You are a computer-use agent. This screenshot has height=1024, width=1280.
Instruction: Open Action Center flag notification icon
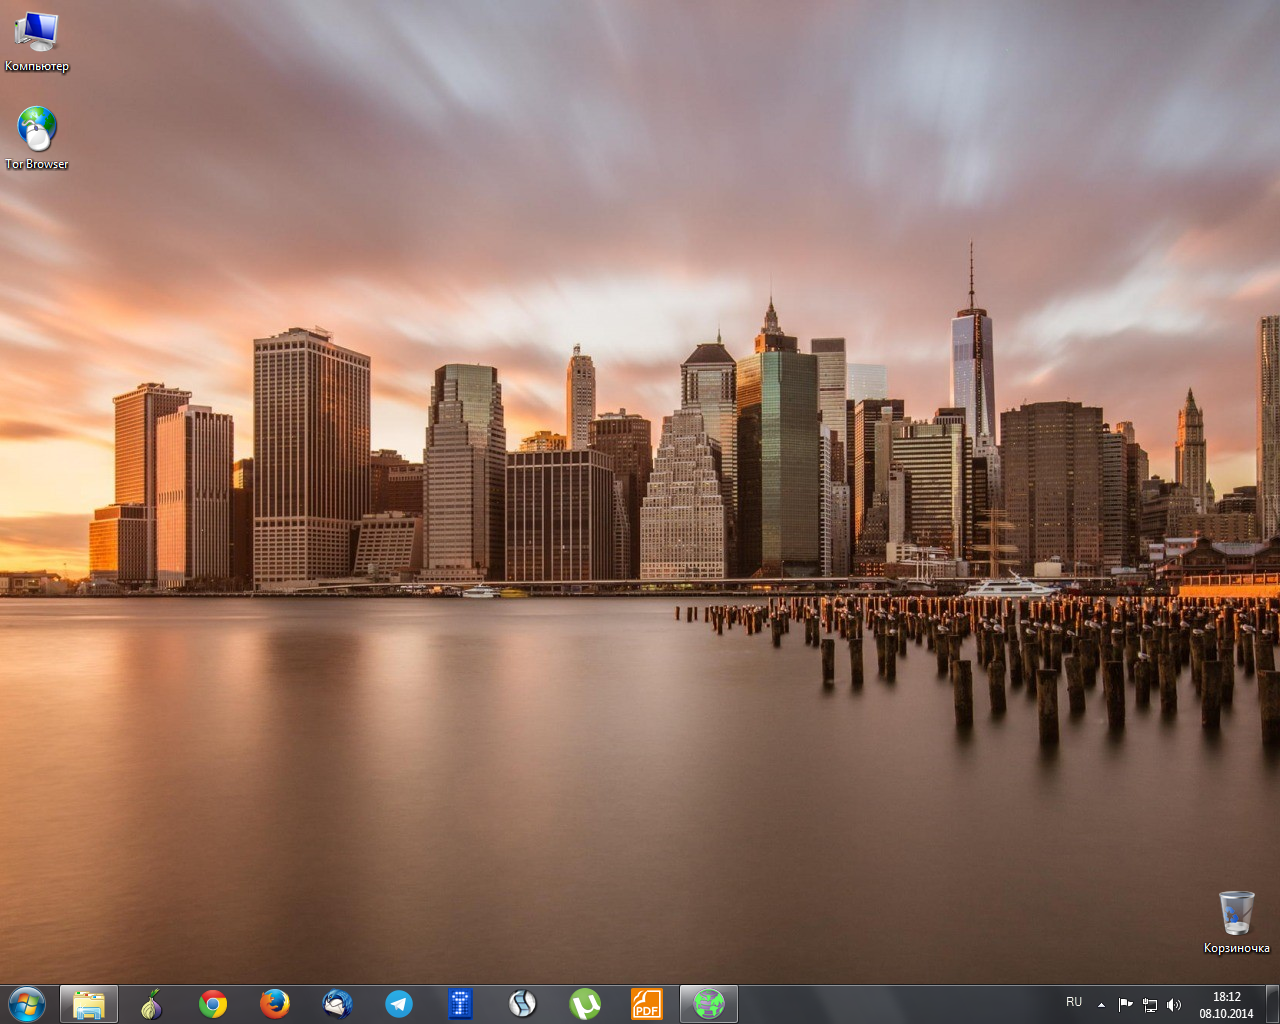(x=1125, y=1005)
